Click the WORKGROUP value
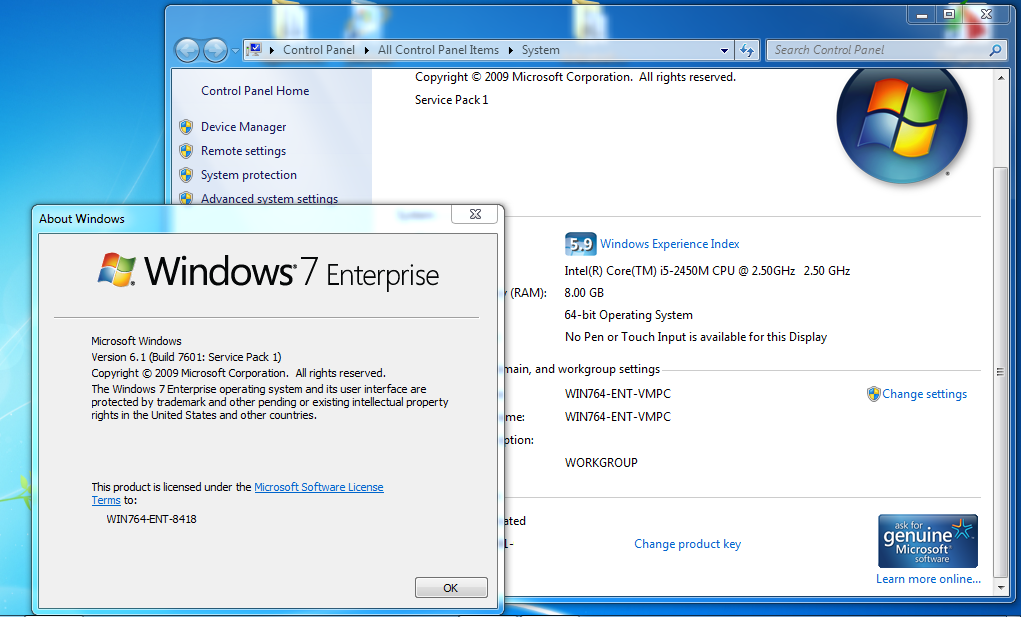Image resolution: width=1021 pixels, height=617 pixels. 601,463
